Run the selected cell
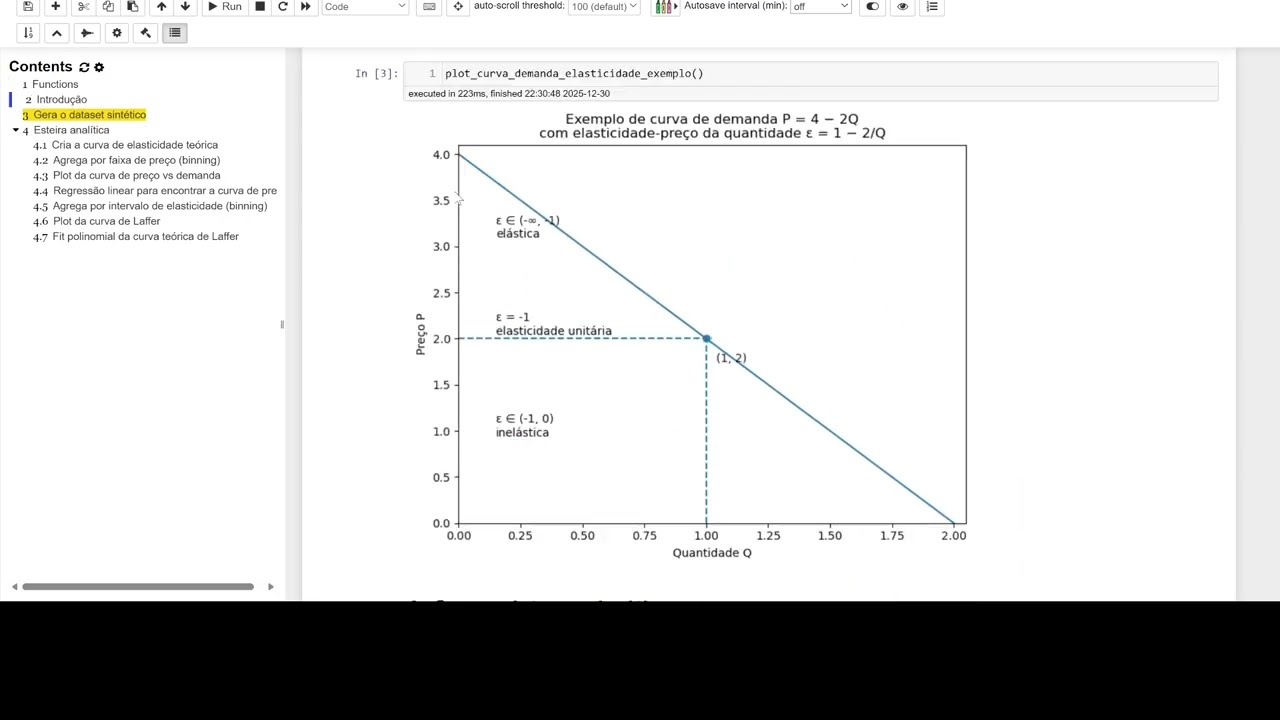This screenshot has height=720, width=1280. point(225,6)
